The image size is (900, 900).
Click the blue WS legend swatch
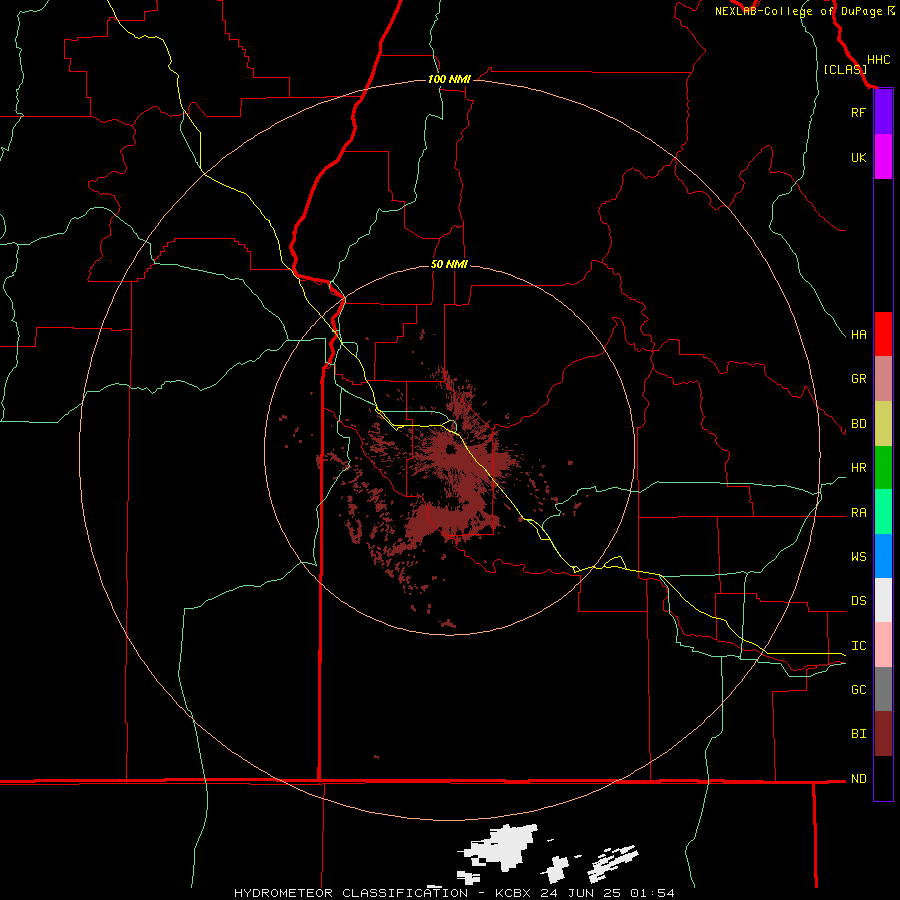tap(883, 556)
